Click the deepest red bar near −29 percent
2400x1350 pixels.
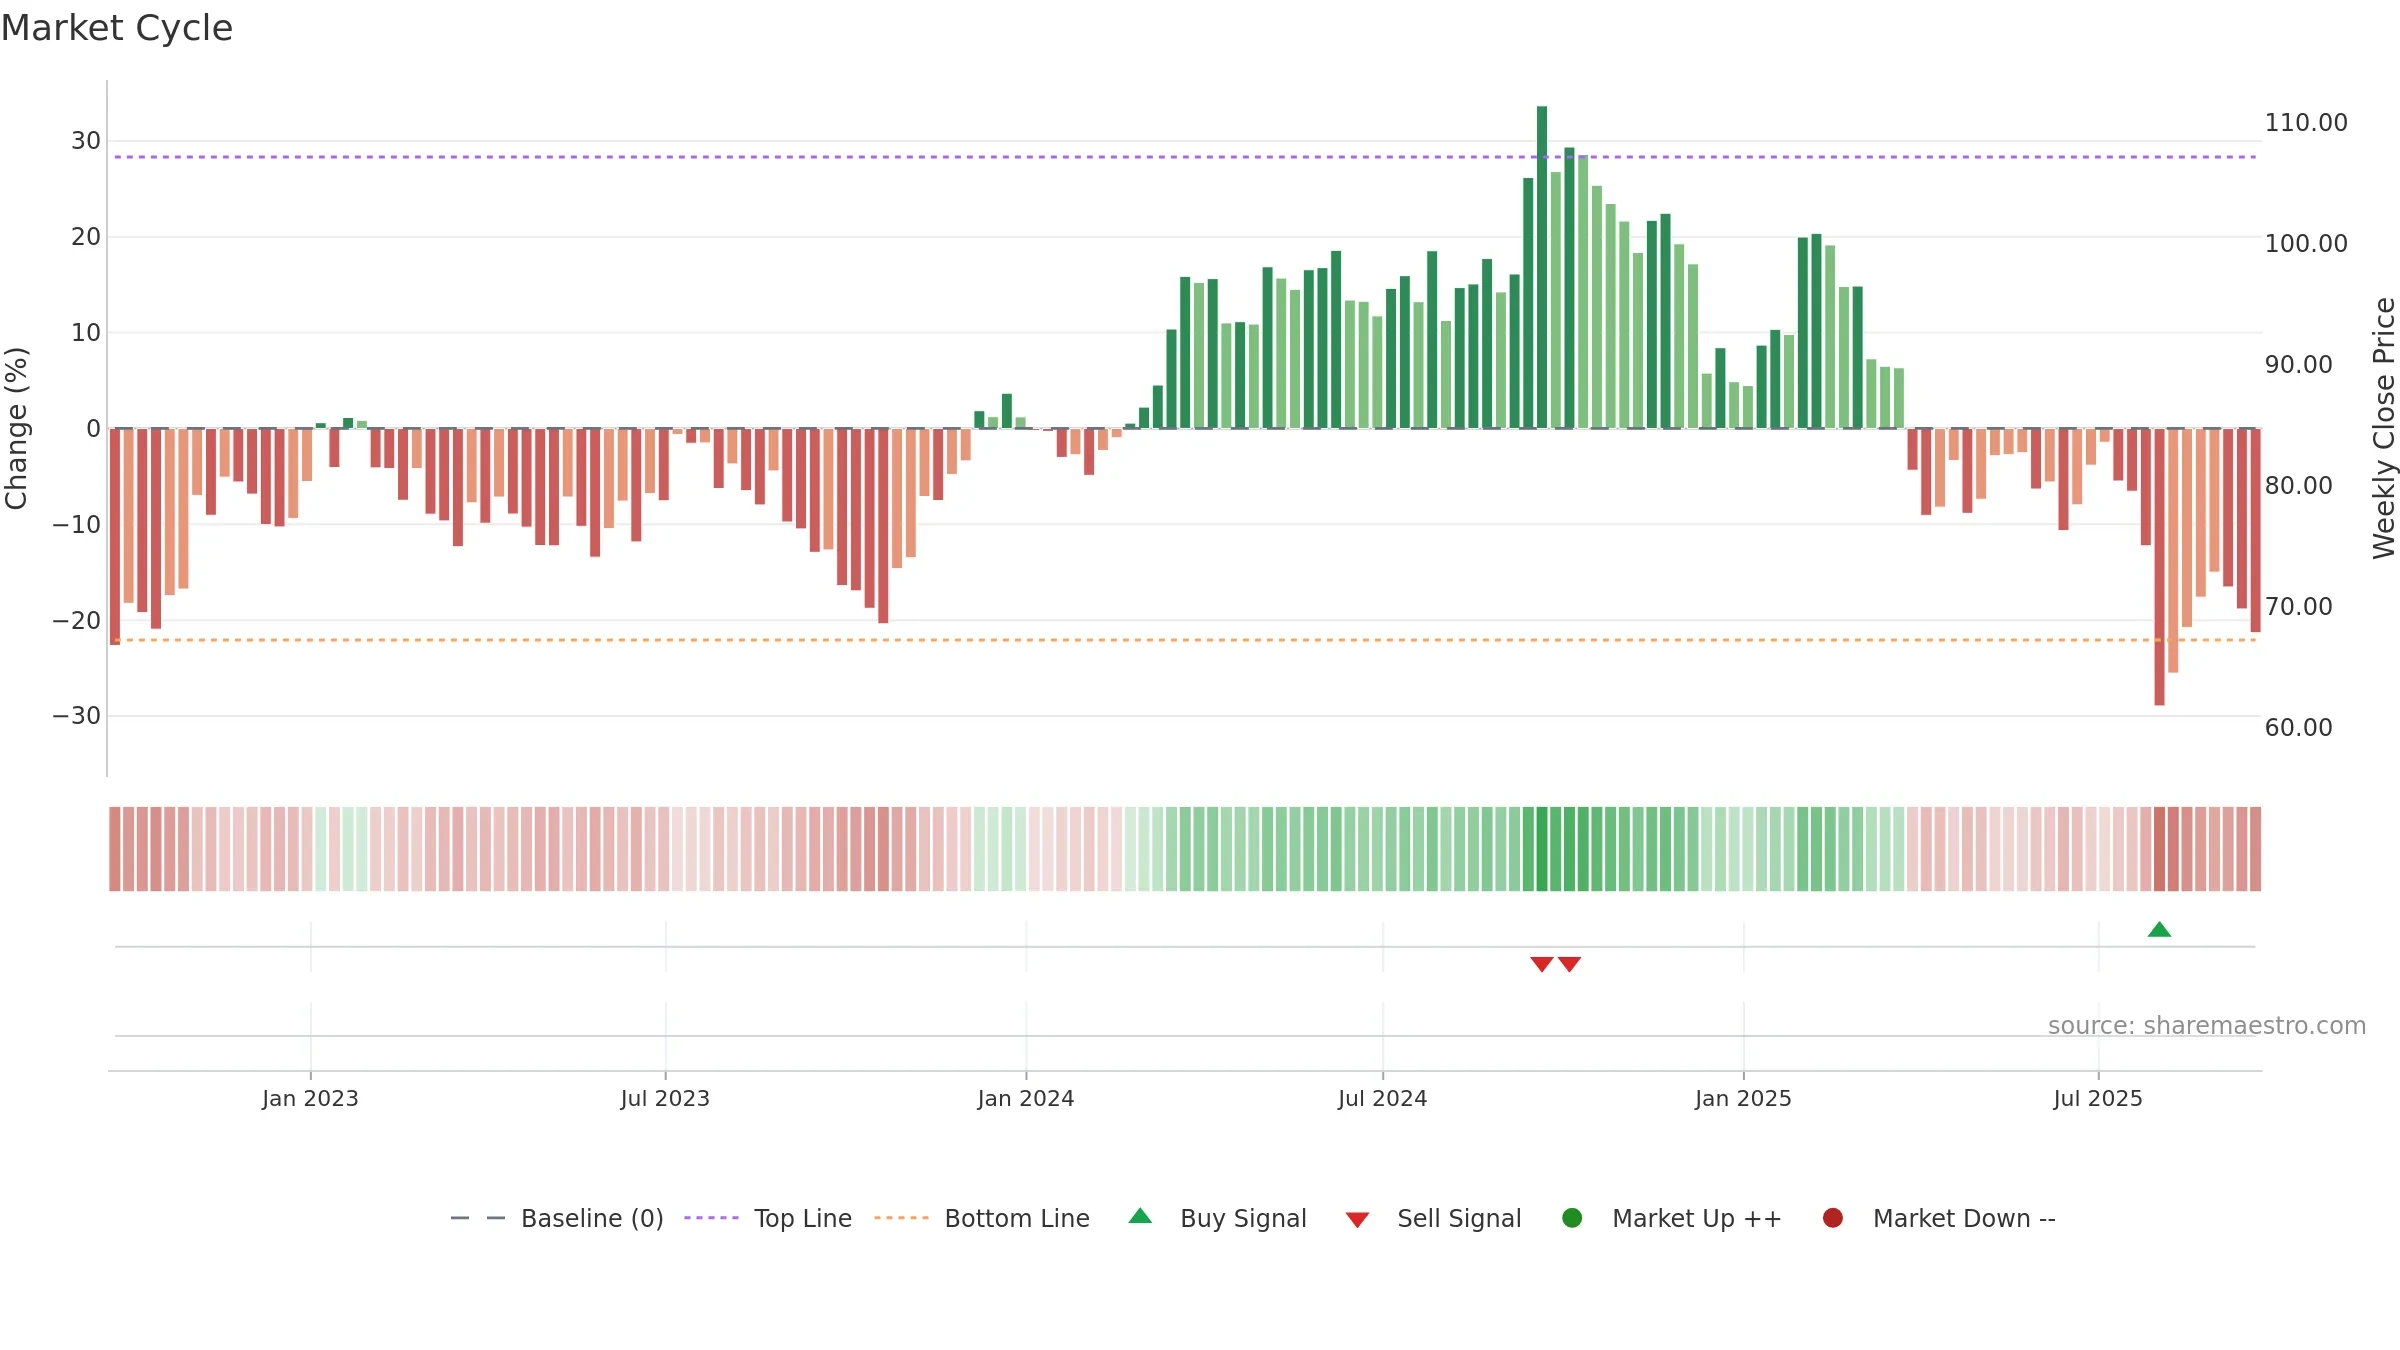pyautogui.click(x=2159, y=567)
